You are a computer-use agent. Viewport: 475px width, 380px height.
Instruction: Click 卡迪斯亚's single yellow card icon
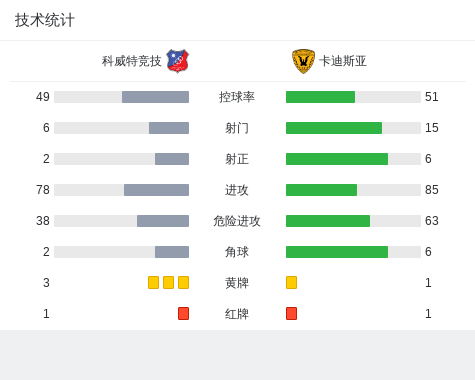291,282
